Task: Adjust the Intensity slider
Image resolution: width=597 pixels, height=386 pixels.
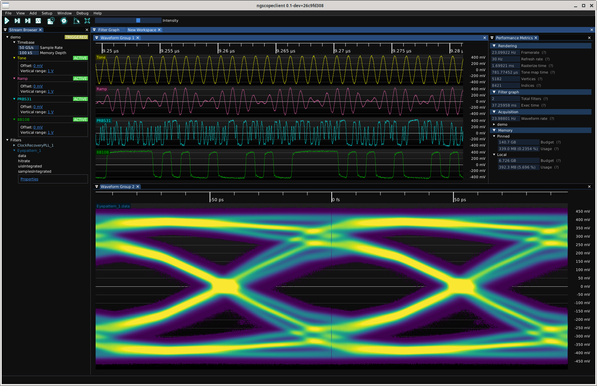Action: pyautogui.click(x=128, y=21)
